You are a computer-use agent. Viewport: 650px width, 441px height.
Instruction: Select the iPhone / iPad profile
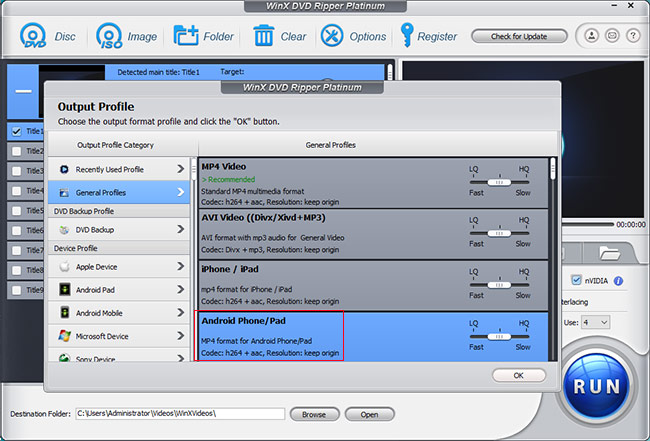(373, 286)
